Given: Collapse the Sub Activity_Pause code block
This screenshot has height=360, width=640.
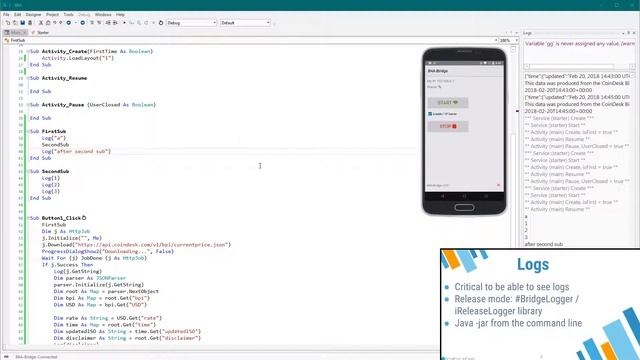Looking at the screenshot, I should click(28, 105).
